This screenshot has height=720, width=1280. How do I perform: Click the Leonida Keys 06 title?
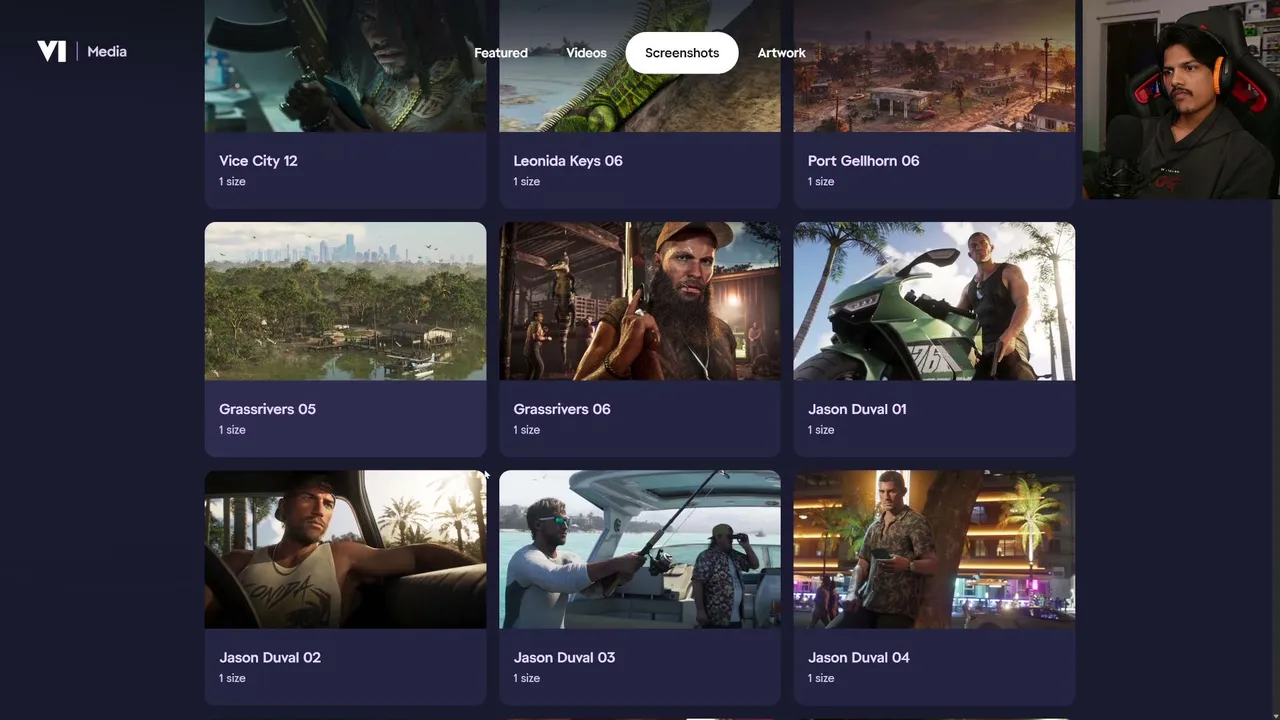click(x=568, y=161)
